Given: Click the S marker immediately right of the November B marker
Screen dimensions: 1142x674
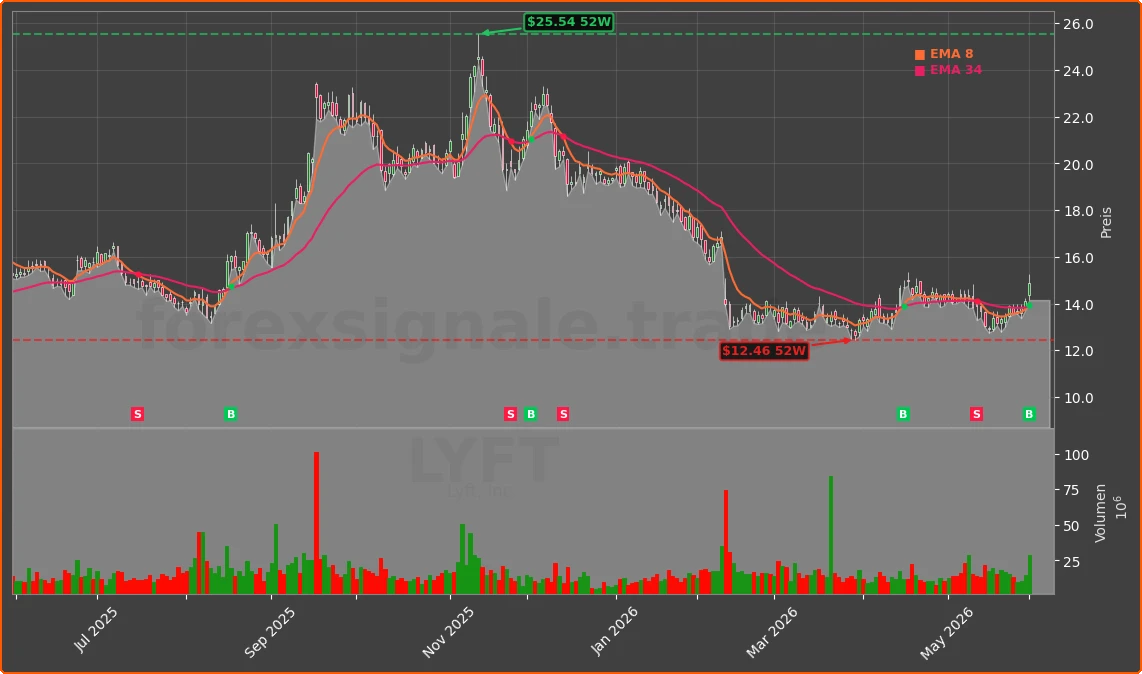Looking at the screenshot, I should click(563, 414).
